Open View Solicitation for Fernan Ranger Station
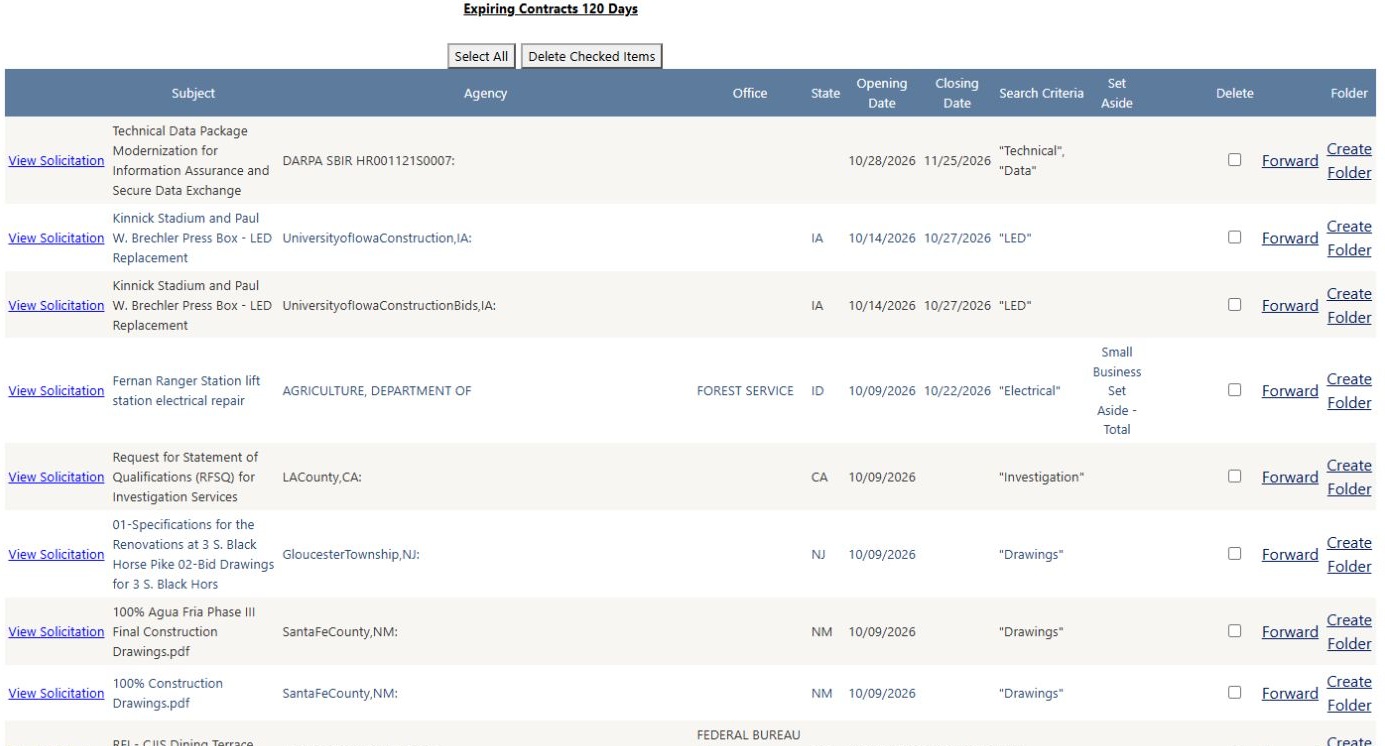The height and width of the screenshot is (746, 1385). 56,391
